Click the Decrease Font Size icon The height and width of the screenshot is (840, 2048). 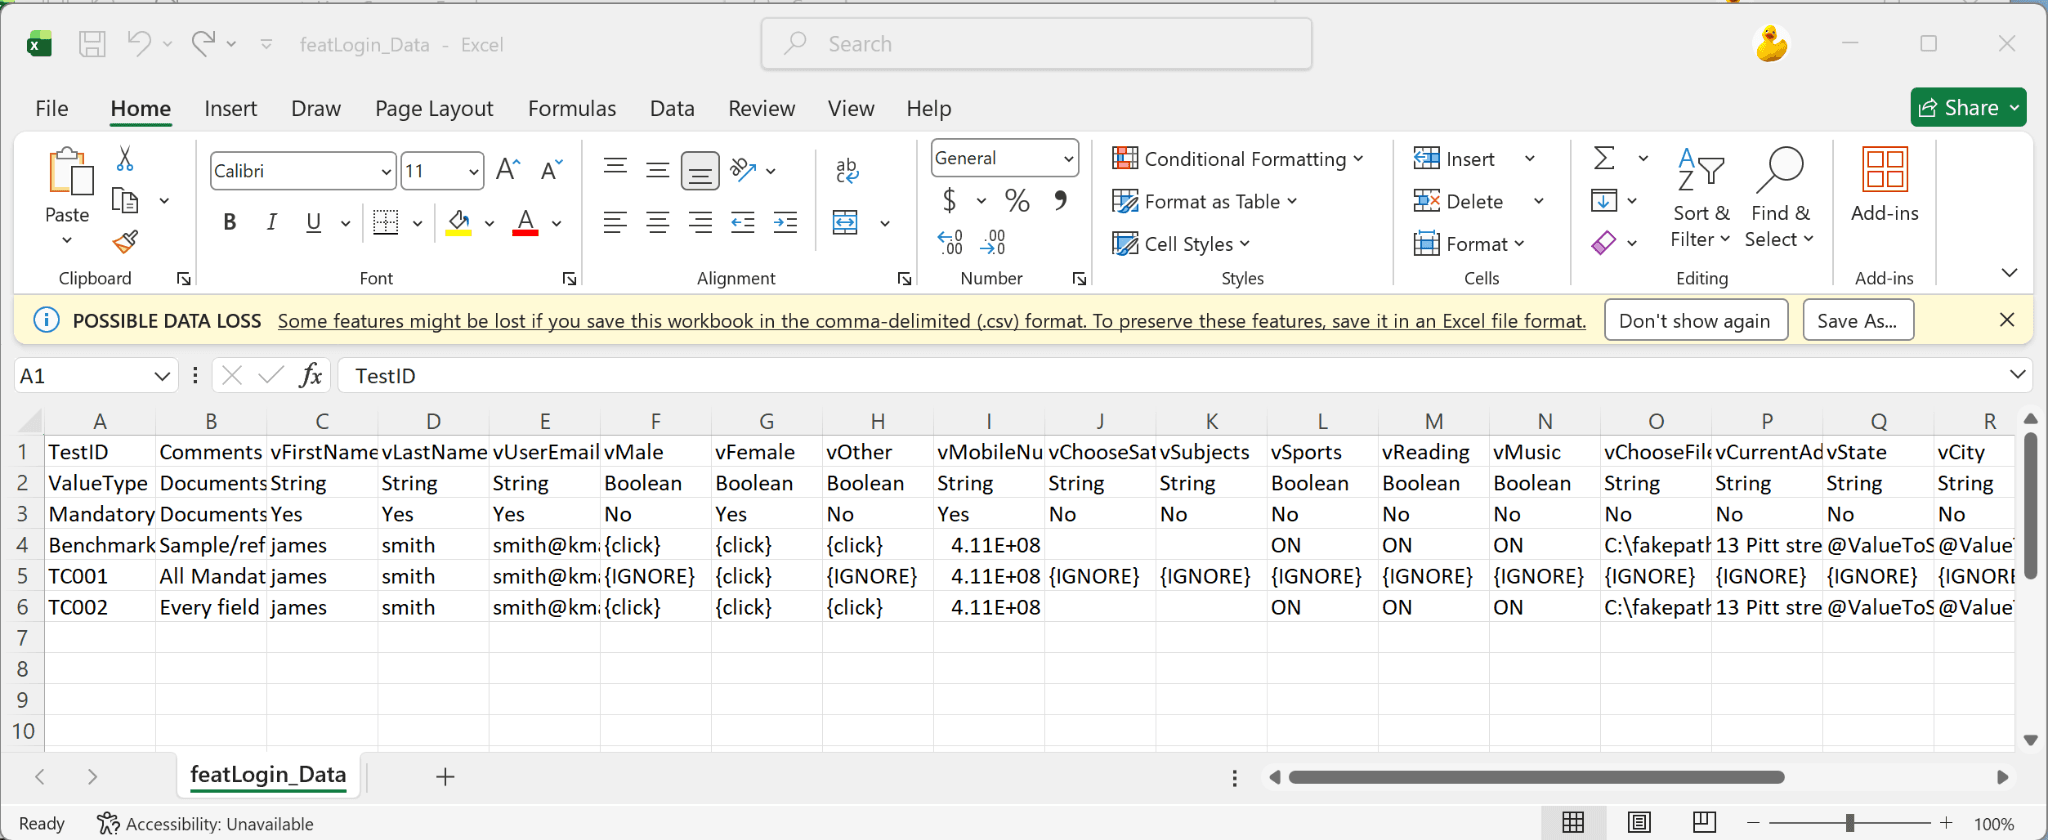(551, 171)
